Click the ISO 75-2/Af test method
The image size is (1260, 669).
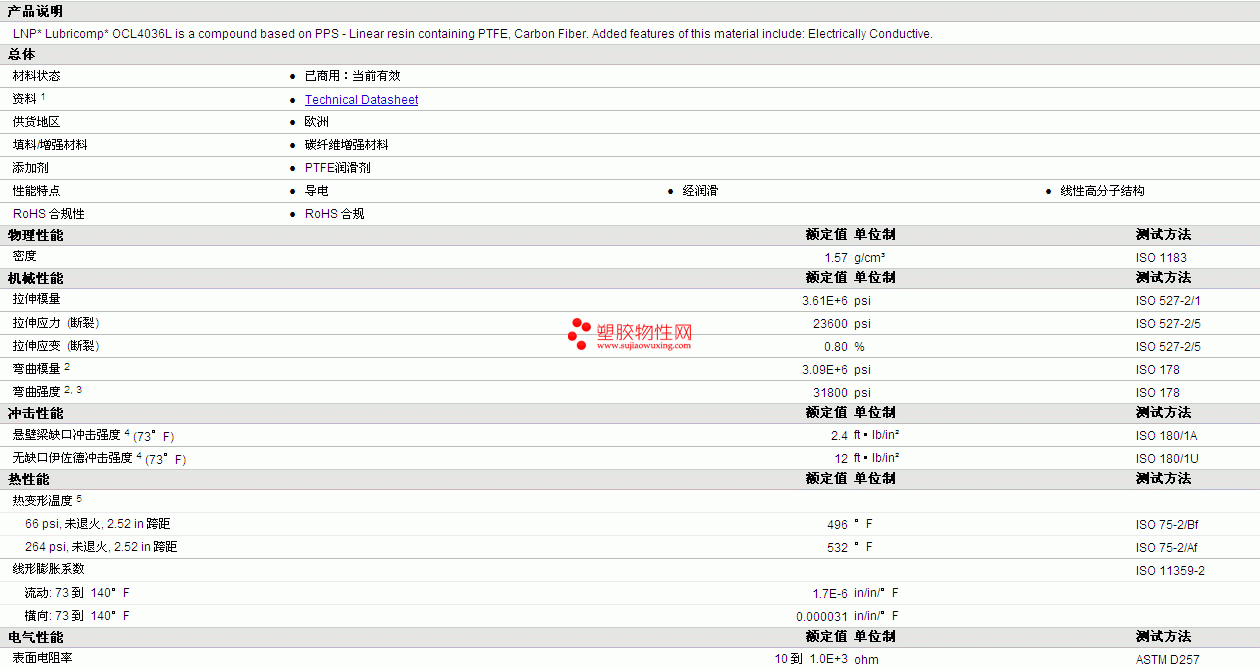[1169, 548]
